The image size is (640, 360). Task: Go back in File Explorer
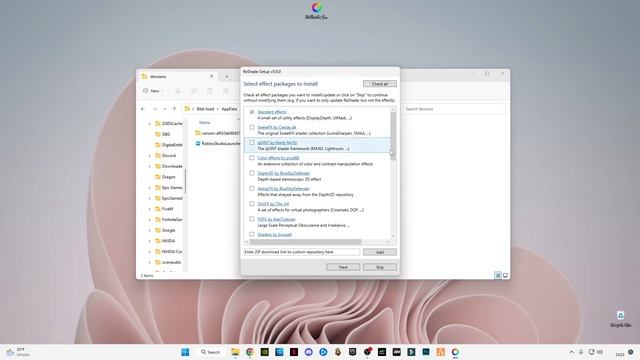pos(143,109)
